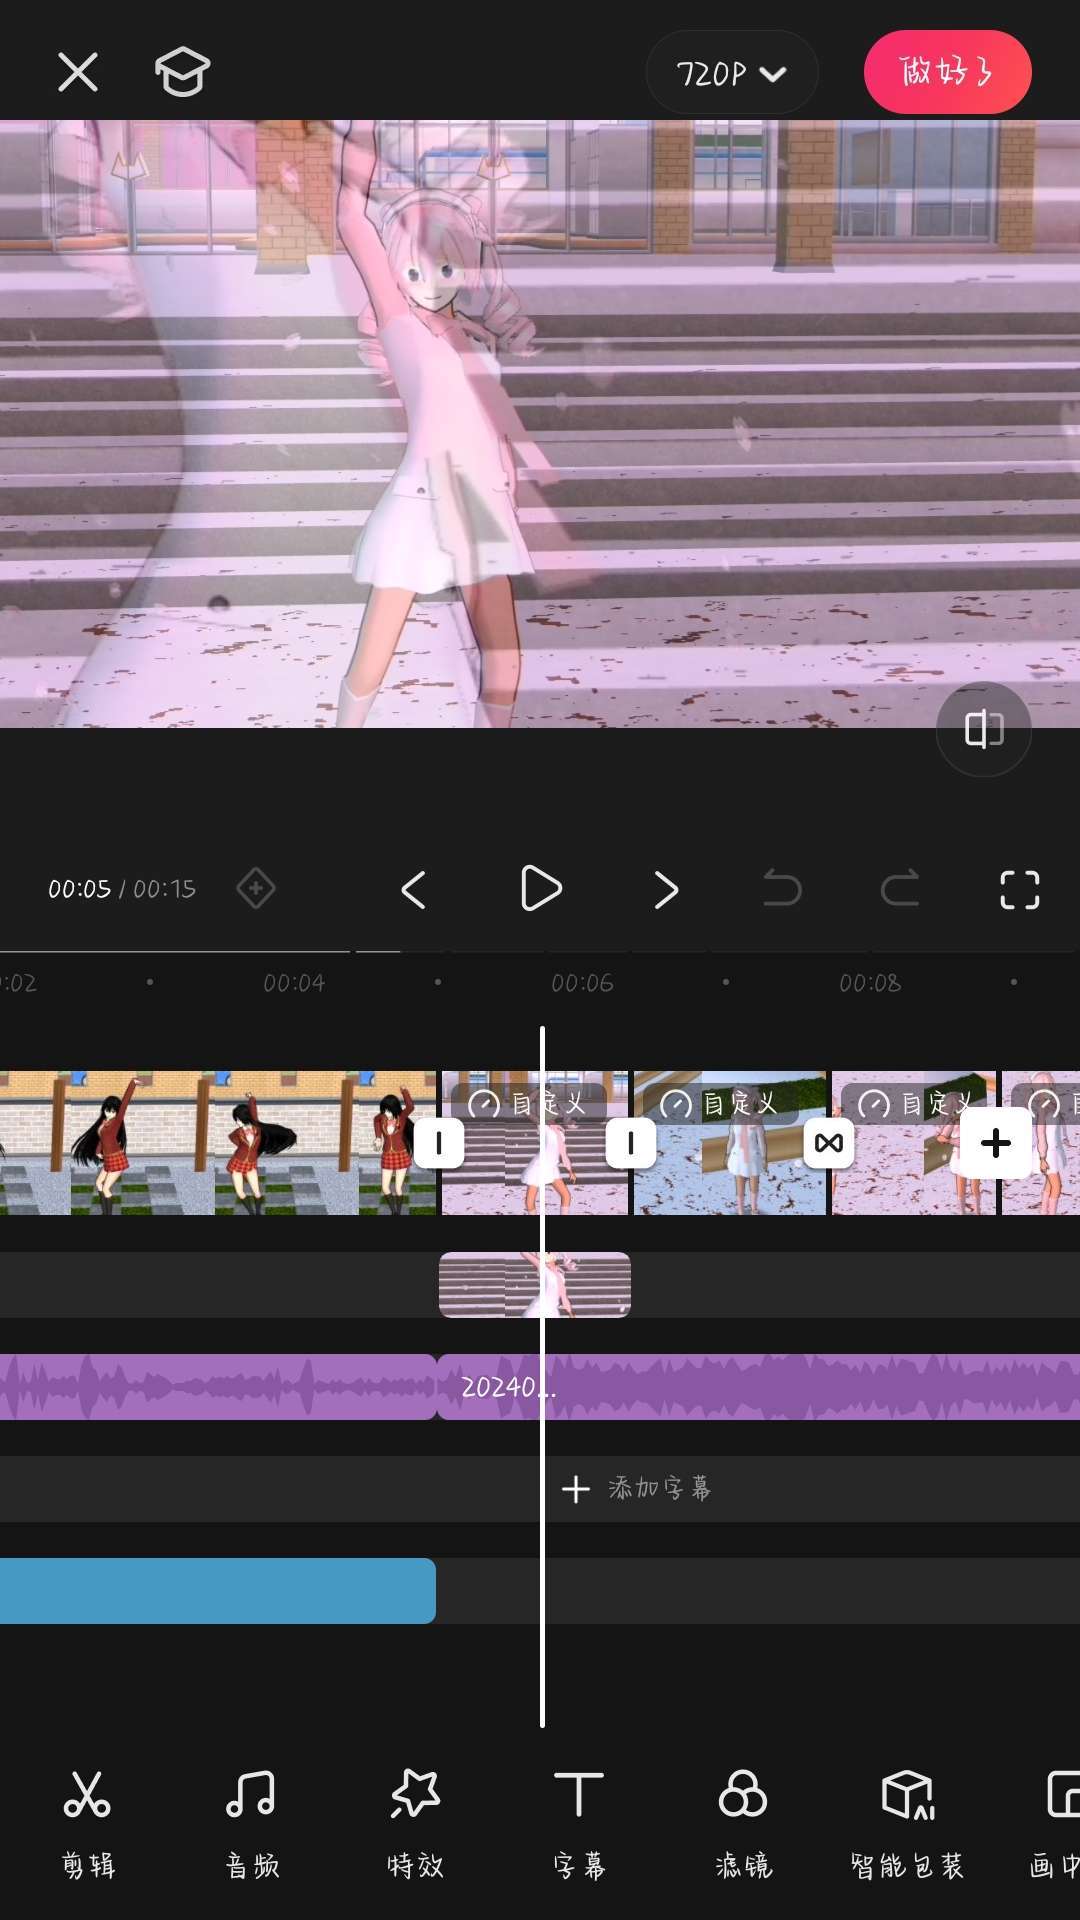Play the video preview

541,889
